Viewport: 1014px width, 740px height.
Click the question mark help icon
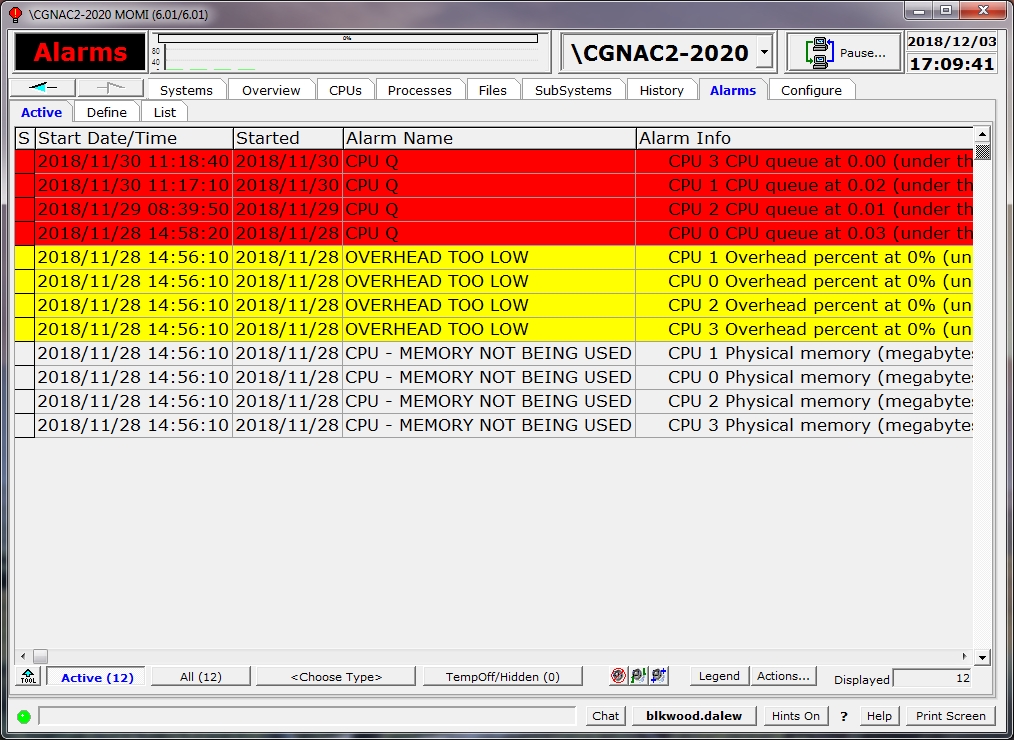844,716
